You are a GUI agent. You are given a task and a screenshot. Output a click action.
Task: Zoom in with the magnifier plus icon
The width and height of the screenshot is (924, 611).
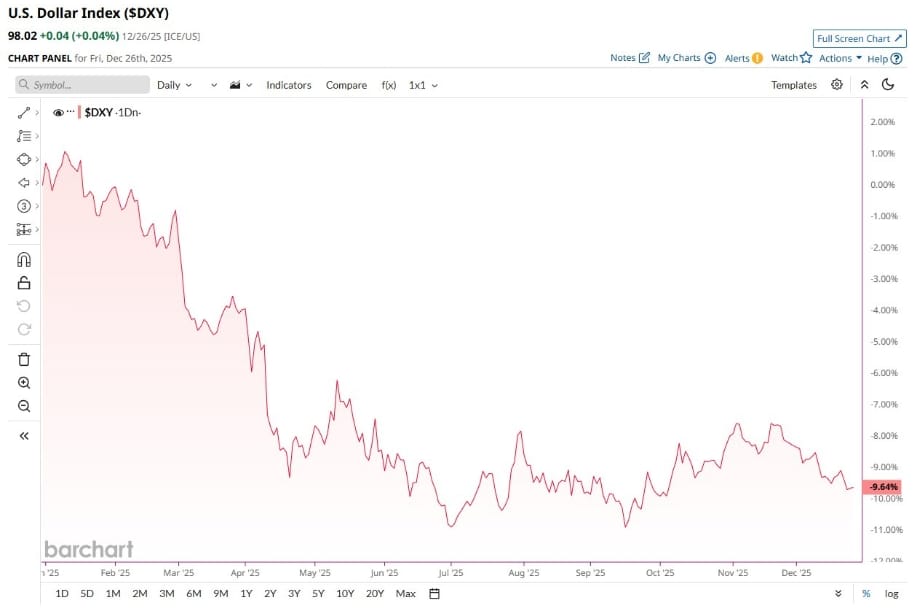pos(22,383)
